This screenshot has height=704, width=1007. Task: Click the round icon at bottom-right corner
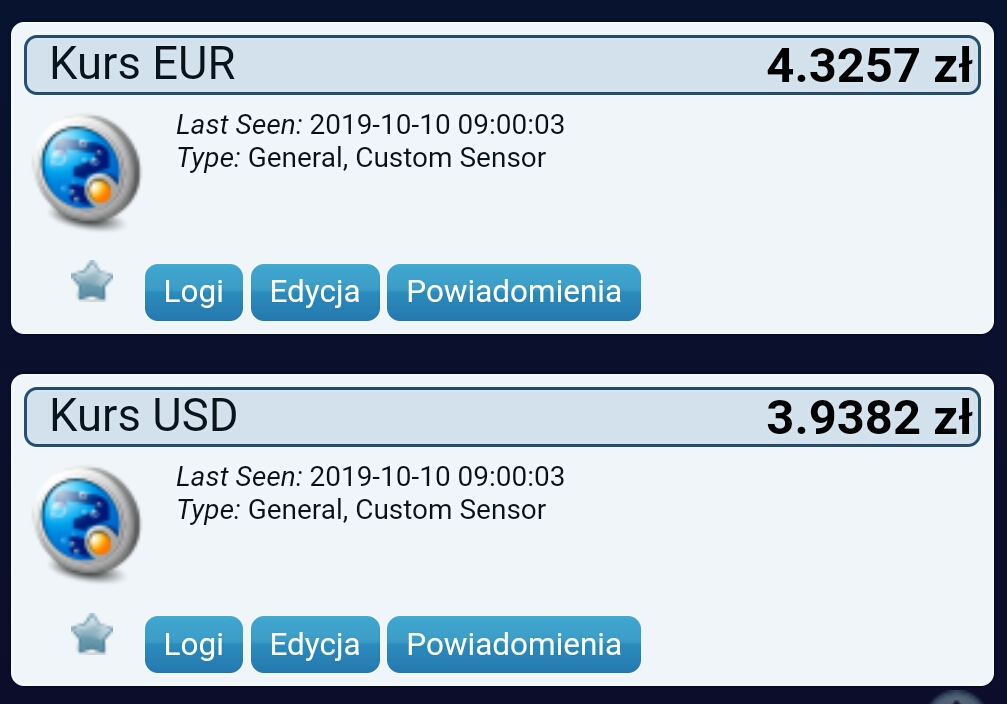pyautogui.click(x=957, y=698)
